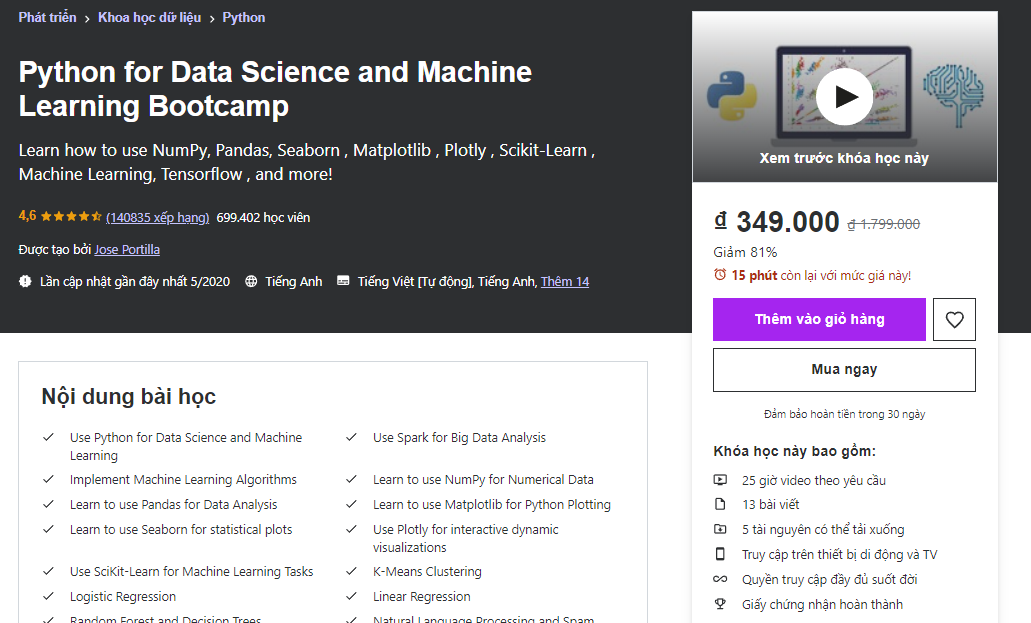
Task: Expand the Thêm 14 languages list
Action: 565,281
